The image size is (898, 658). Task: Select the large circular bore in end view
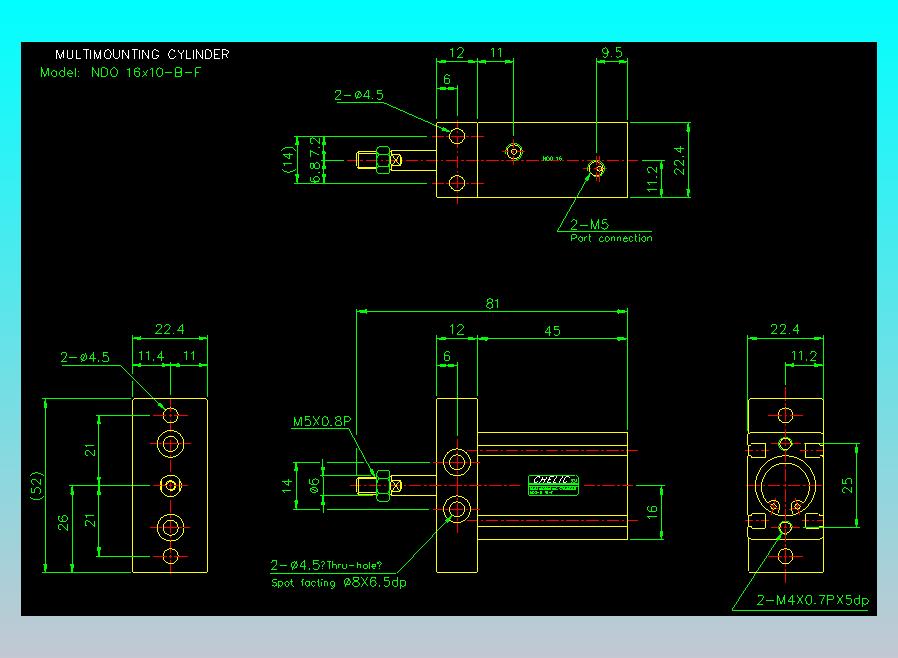(785, 485)
